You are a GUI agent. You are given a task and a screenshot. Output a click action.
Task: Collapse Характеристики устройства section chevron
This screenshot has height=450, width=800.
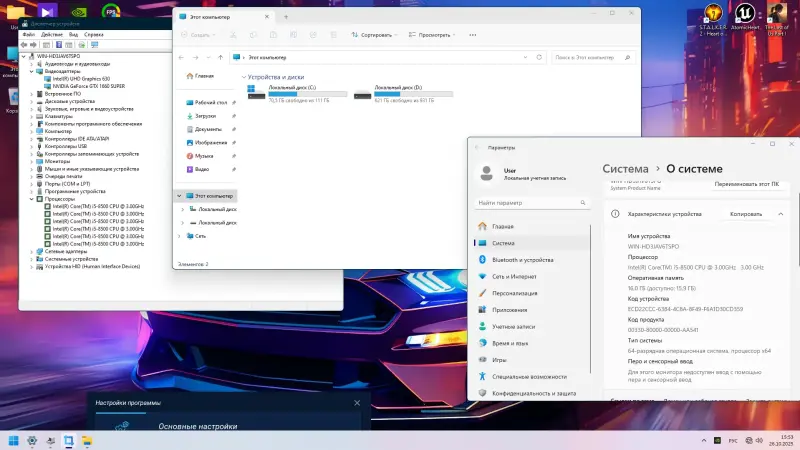point(779,214)
